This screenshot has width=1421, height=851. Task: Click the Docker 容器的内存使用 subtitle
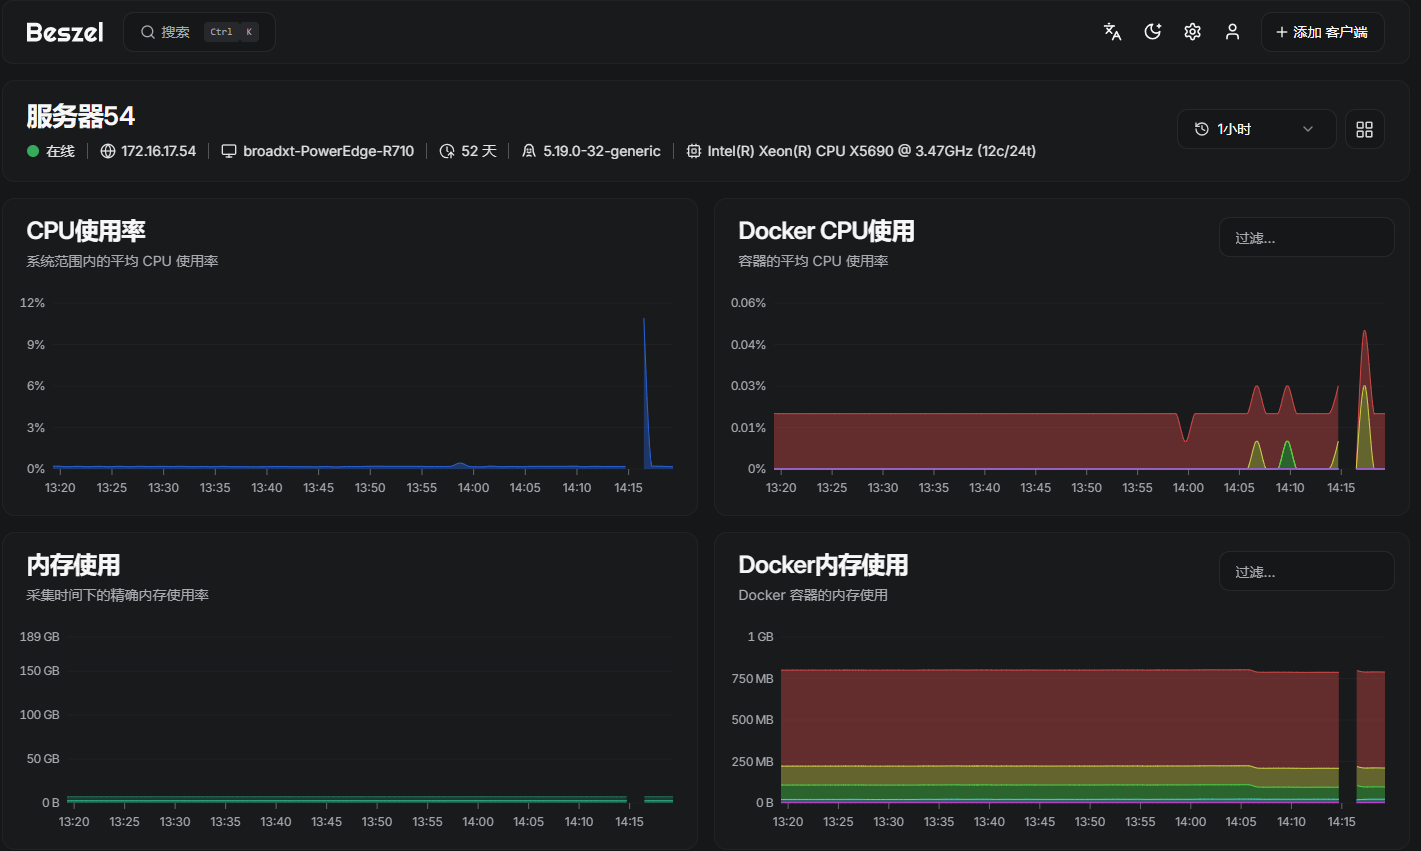coord(813,595)
